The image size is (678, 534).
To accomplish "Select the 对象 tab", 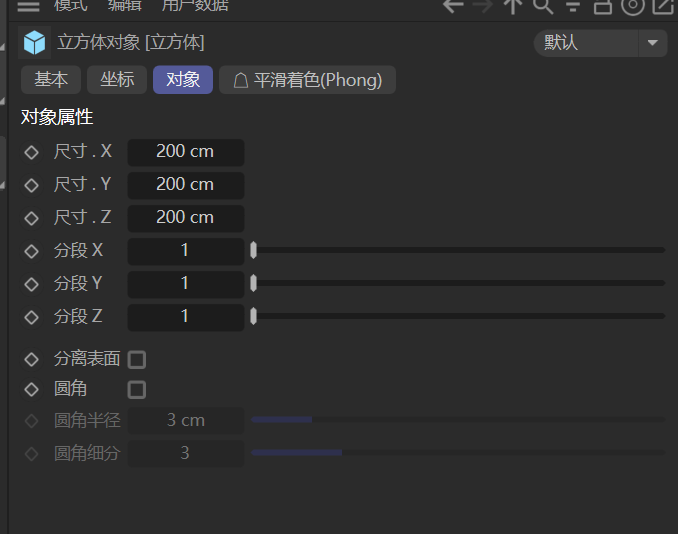I will [183, 80].
